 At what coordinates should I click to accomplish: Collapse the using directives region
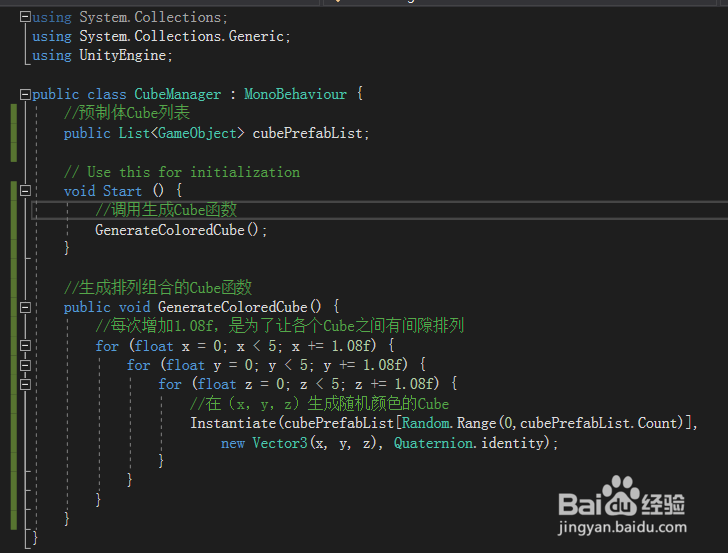point(25,17)
